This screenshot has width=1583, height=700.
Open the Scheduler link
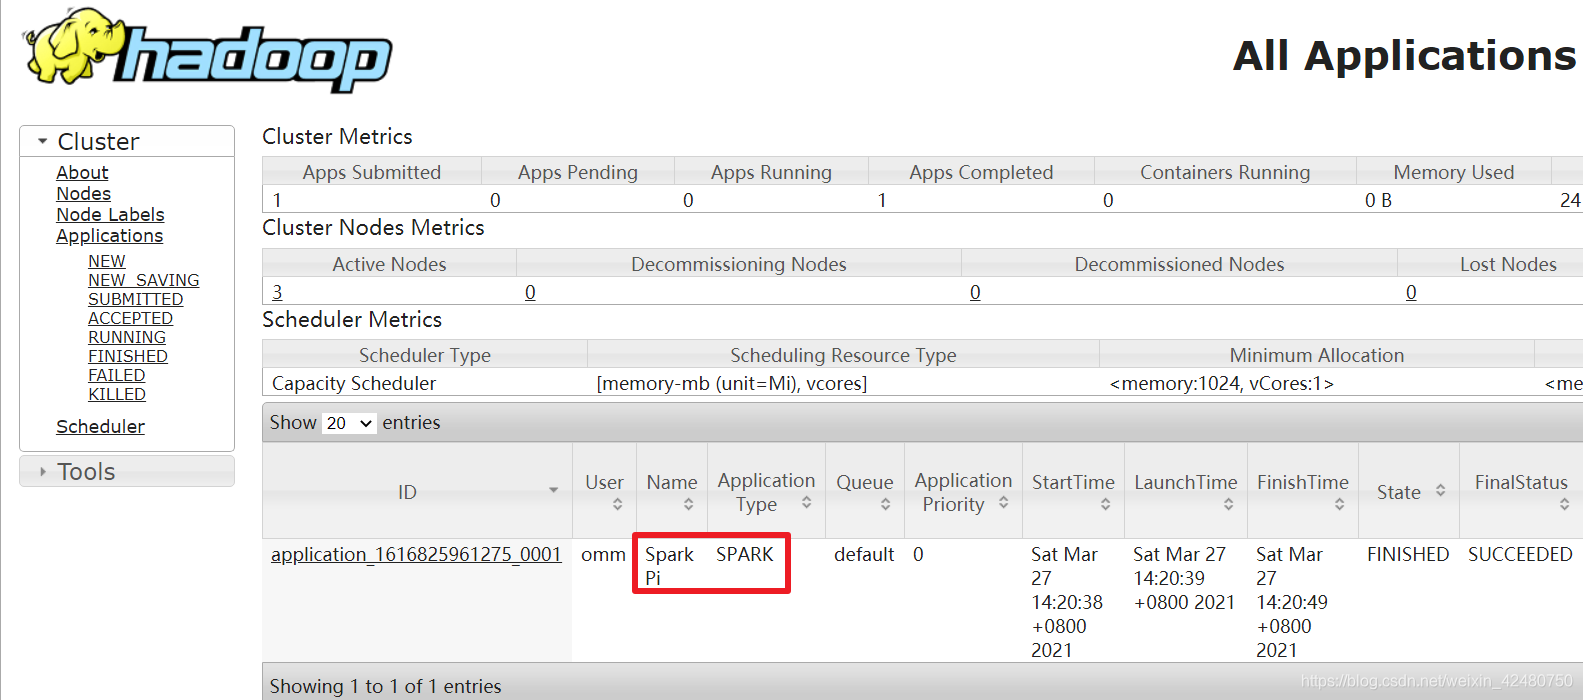coord(100,426)
